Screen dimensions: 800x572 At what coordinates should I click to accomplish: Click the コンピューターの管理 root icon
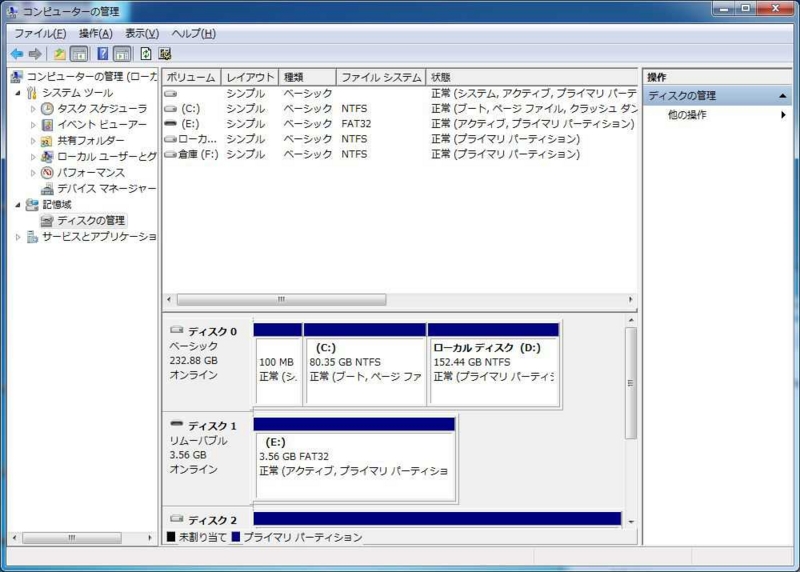click(x=16, y=77)
